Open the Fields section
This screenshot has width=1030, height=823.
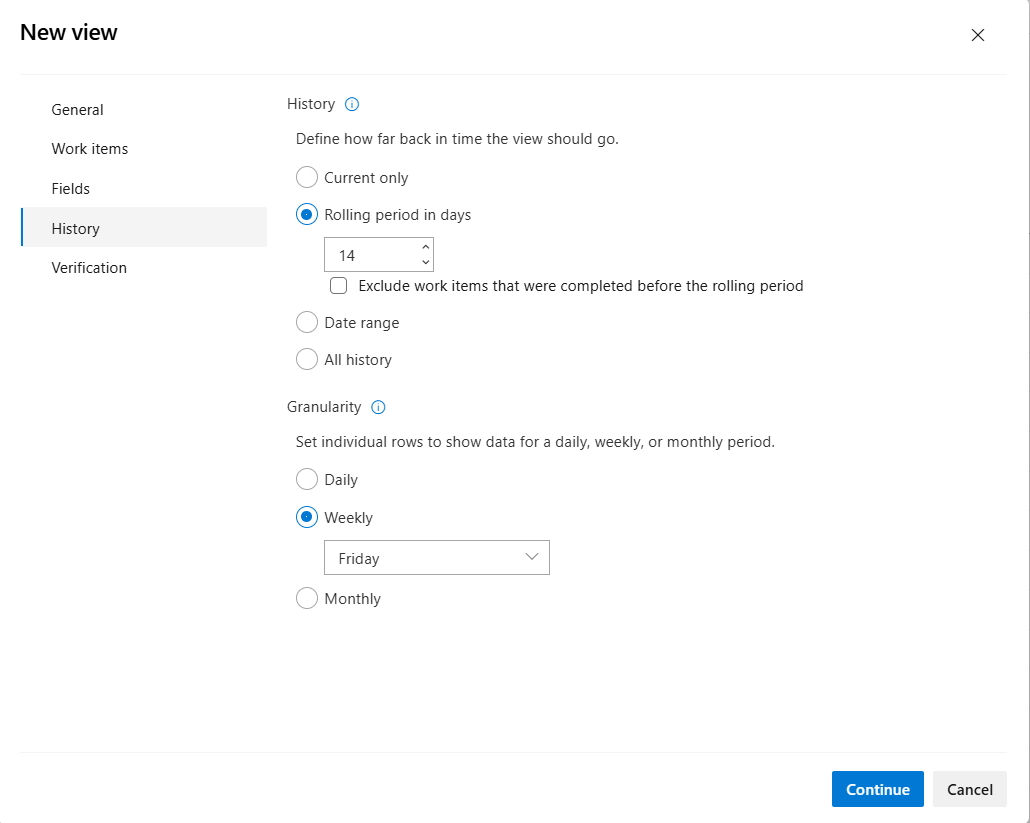click(71, 188)
